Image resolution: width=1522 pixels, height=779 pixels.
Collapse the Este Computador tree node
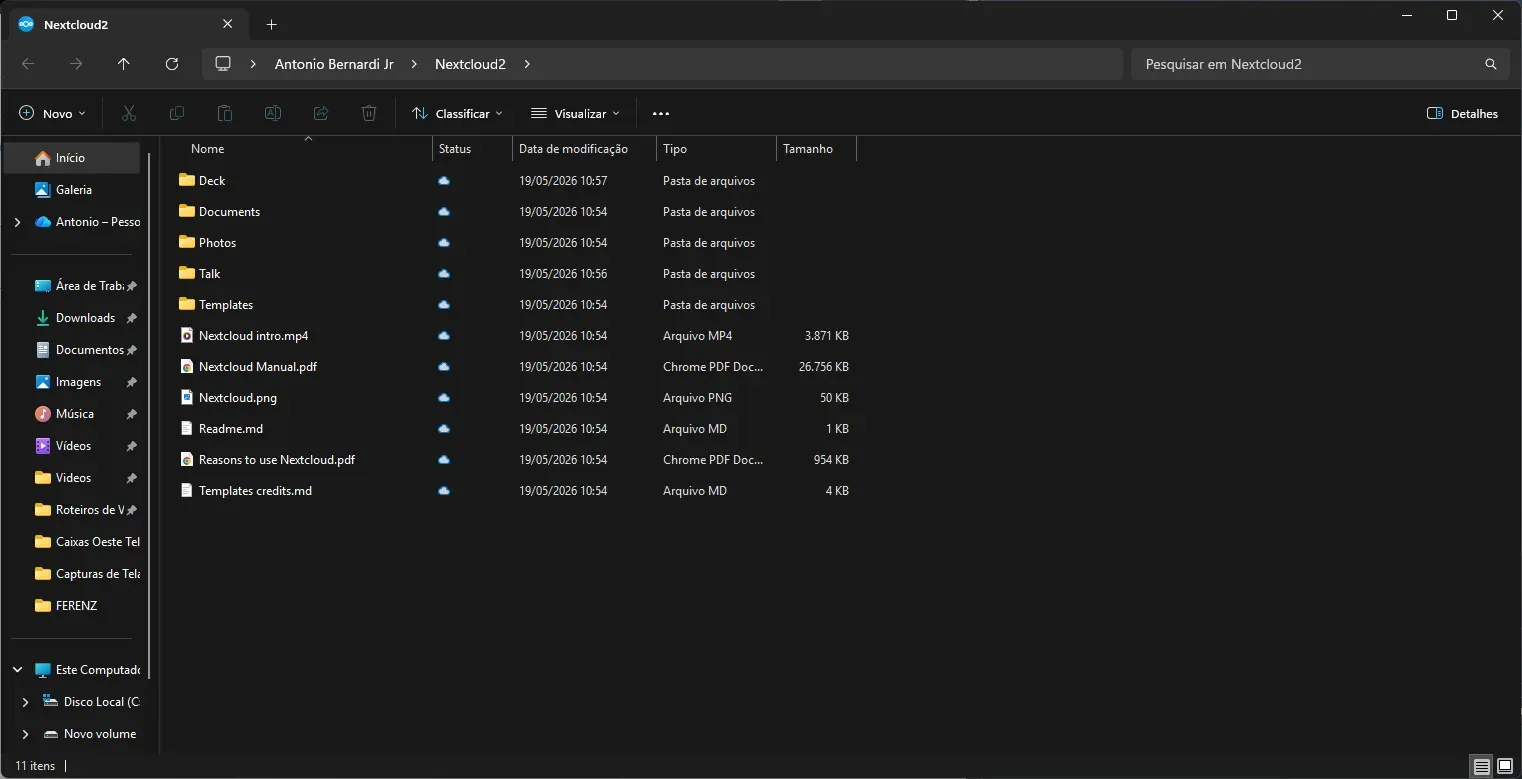point(17,670)
